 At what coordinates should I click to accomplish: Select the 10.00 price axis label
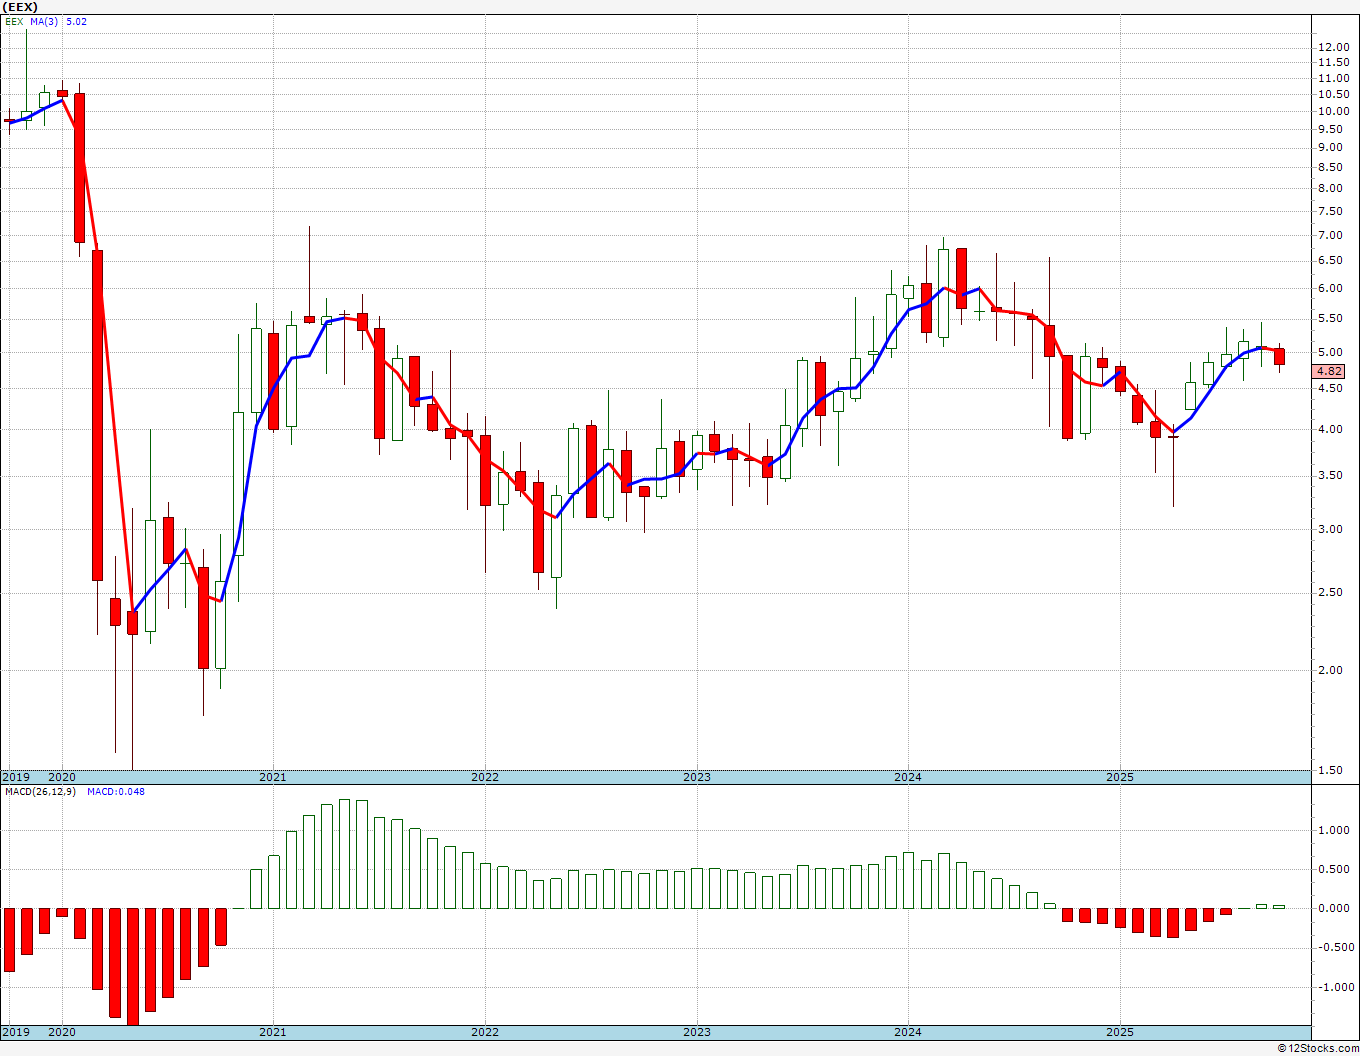tap(1332, 111)
